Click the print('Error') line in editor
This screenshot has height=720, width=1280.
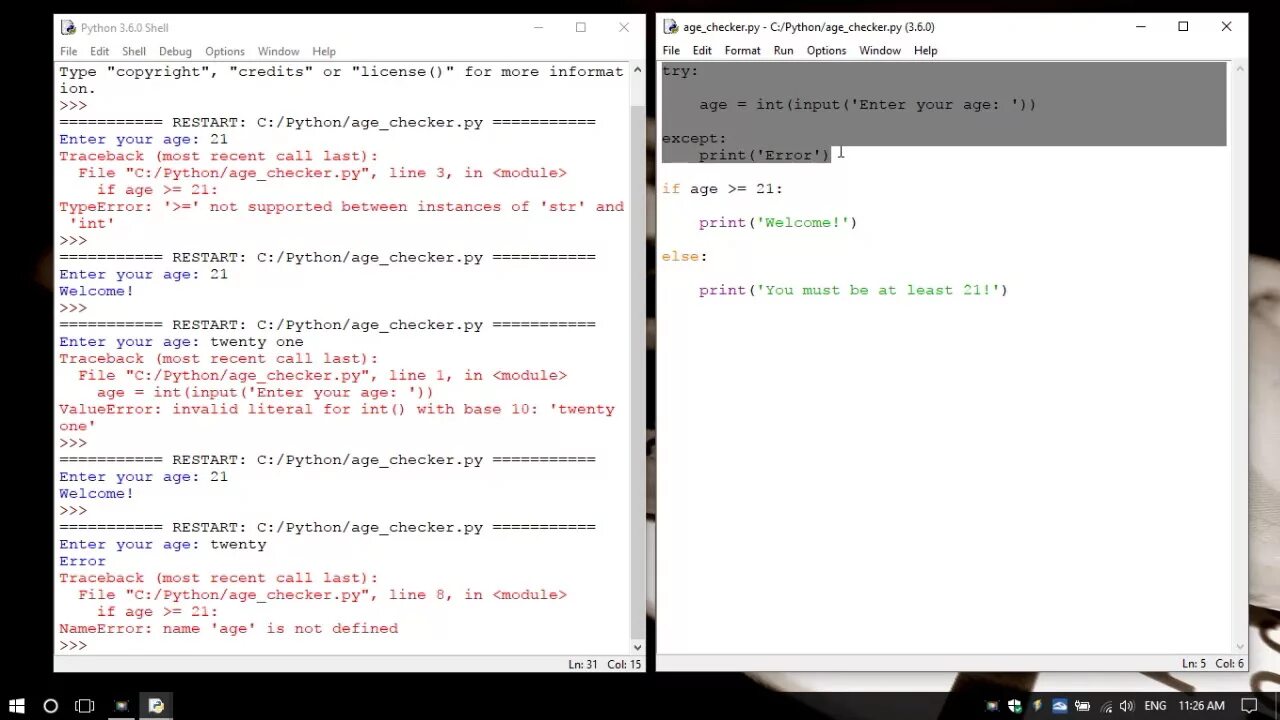pyautogui.click(x=765, y=155)
